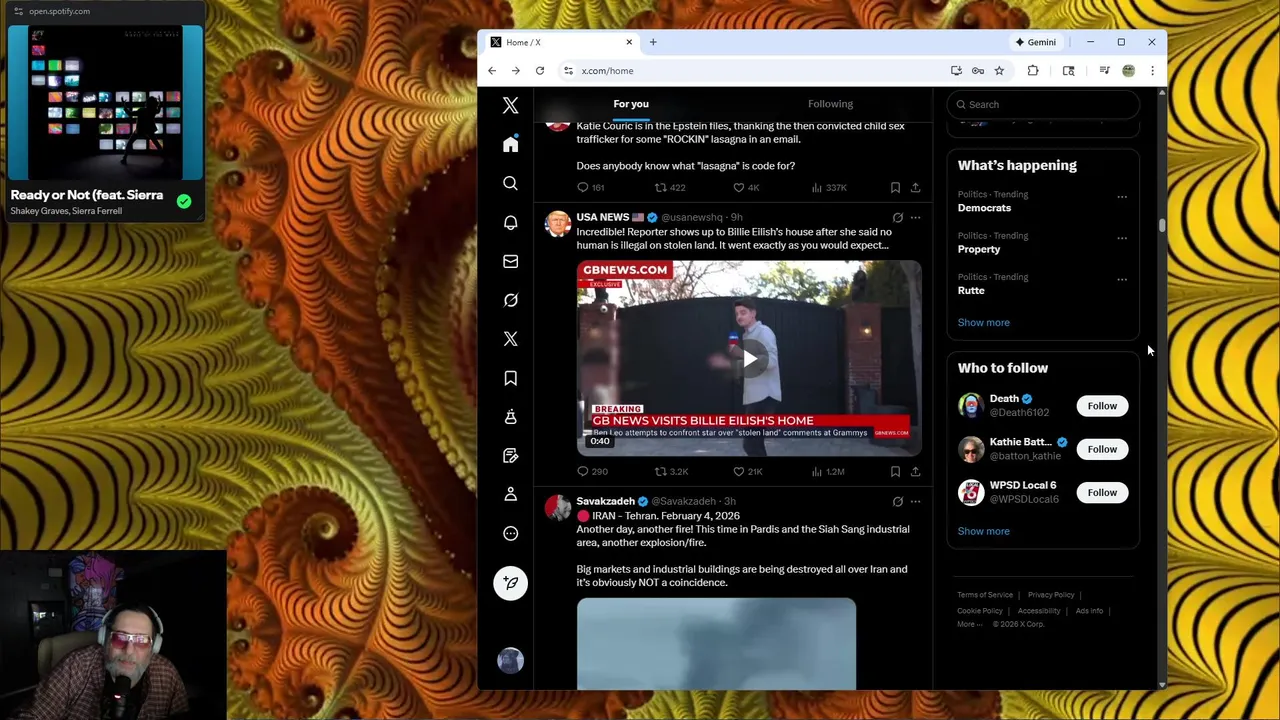The image size is (1280, 720).
Task: Open more options on Savakzadeh post
Action: 915,501
